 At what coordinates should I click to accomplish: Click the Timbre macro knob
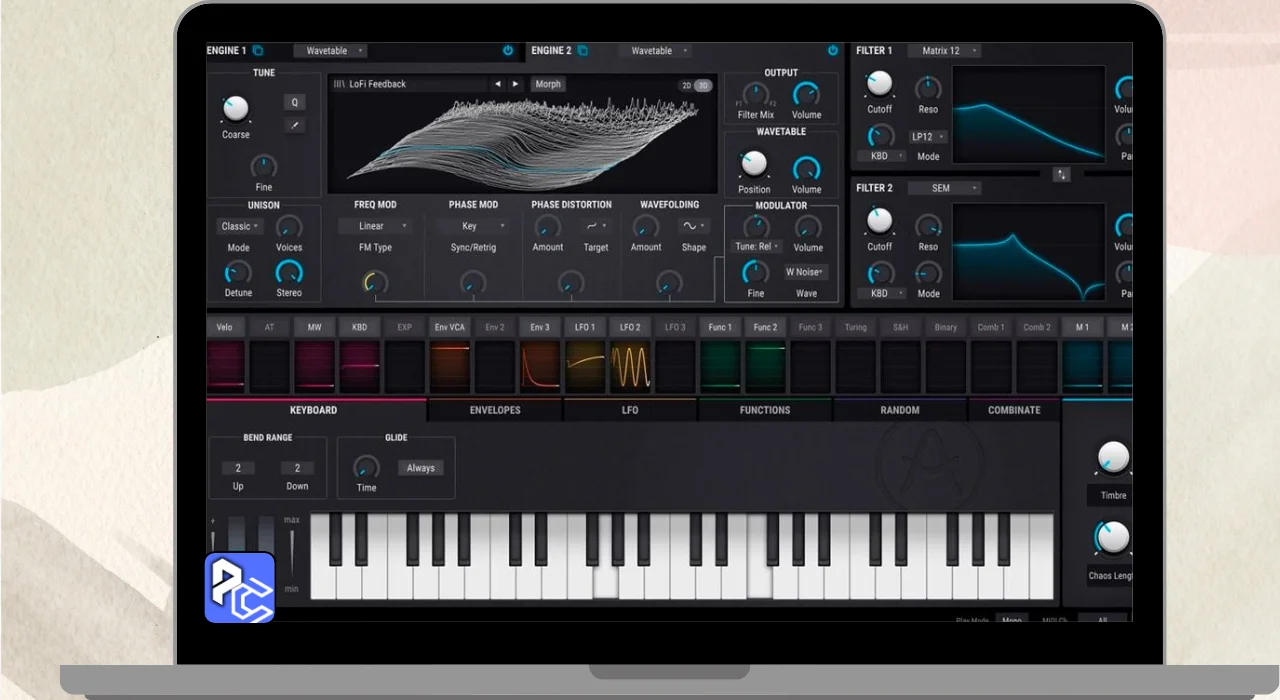click(1113, 458)
